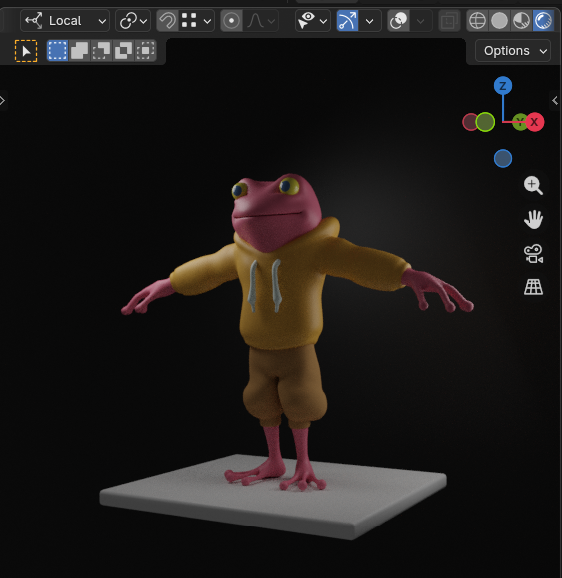The height and width of the screenshot is (578, 562).
Task: Click the green Y axis gizmo handle
Action: tap(519, 121)
